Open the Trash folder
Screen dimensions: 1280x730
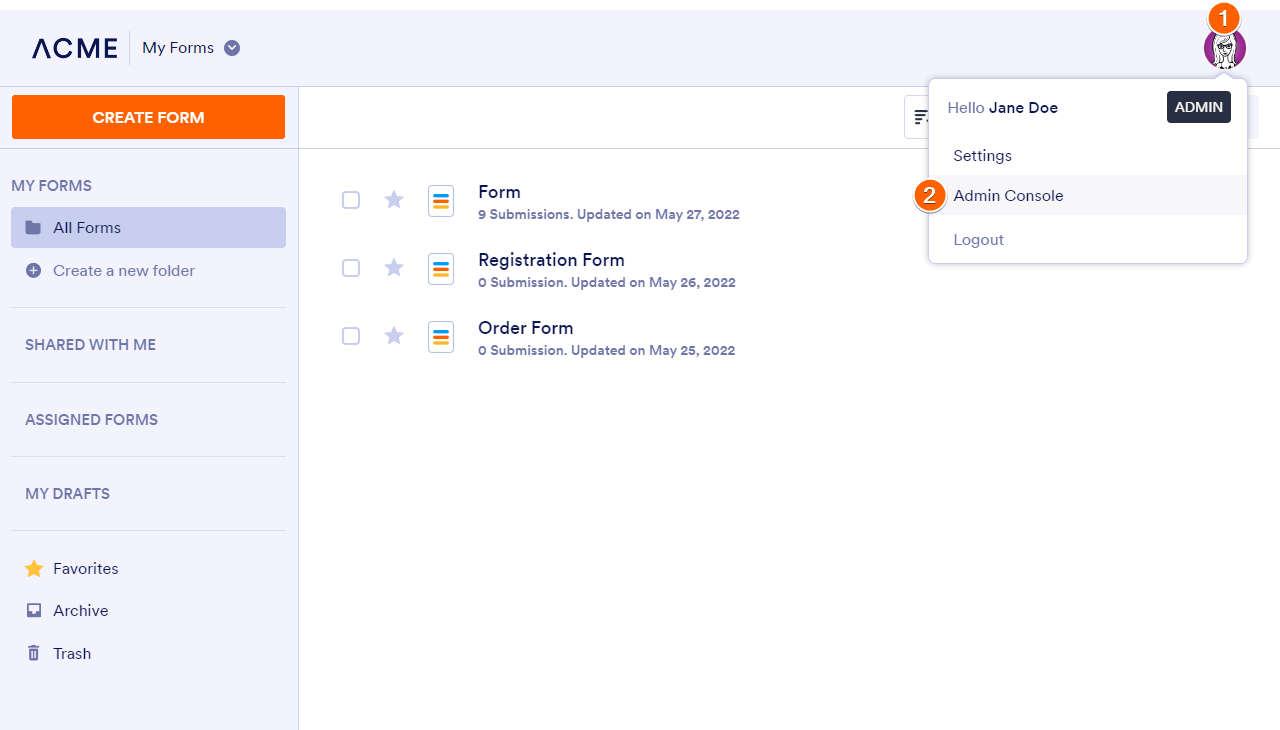point(71,653)
